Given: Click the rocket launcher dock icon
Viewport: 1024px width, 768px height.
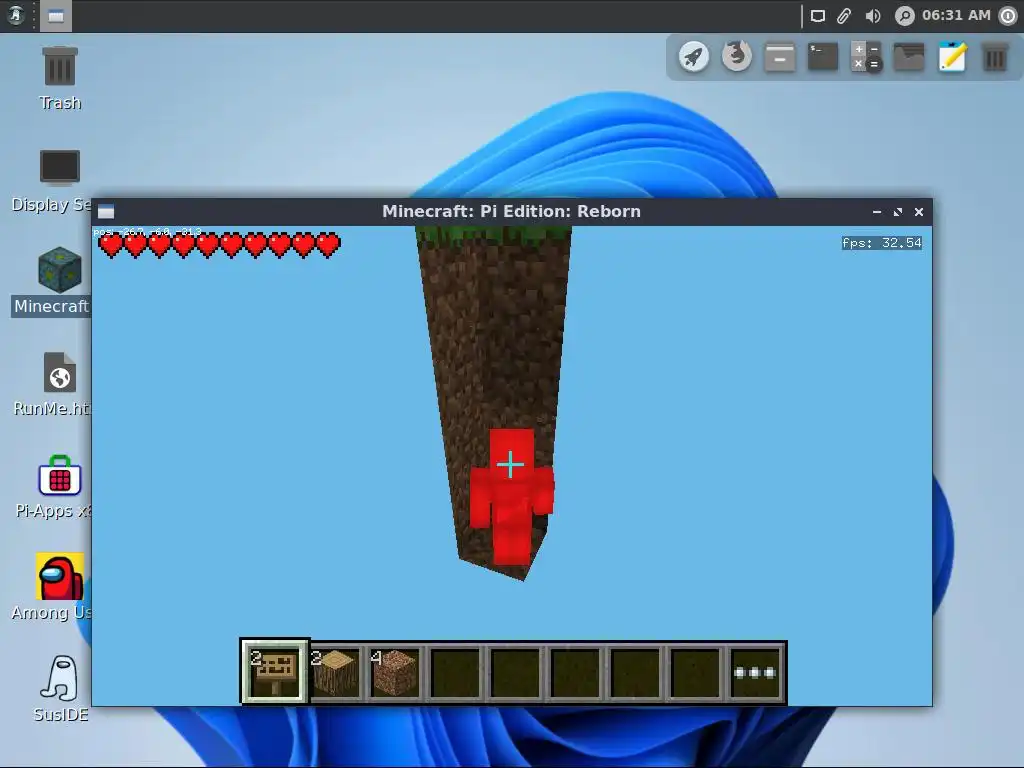Looking at the screenshot, I should (x=694, y=57).
